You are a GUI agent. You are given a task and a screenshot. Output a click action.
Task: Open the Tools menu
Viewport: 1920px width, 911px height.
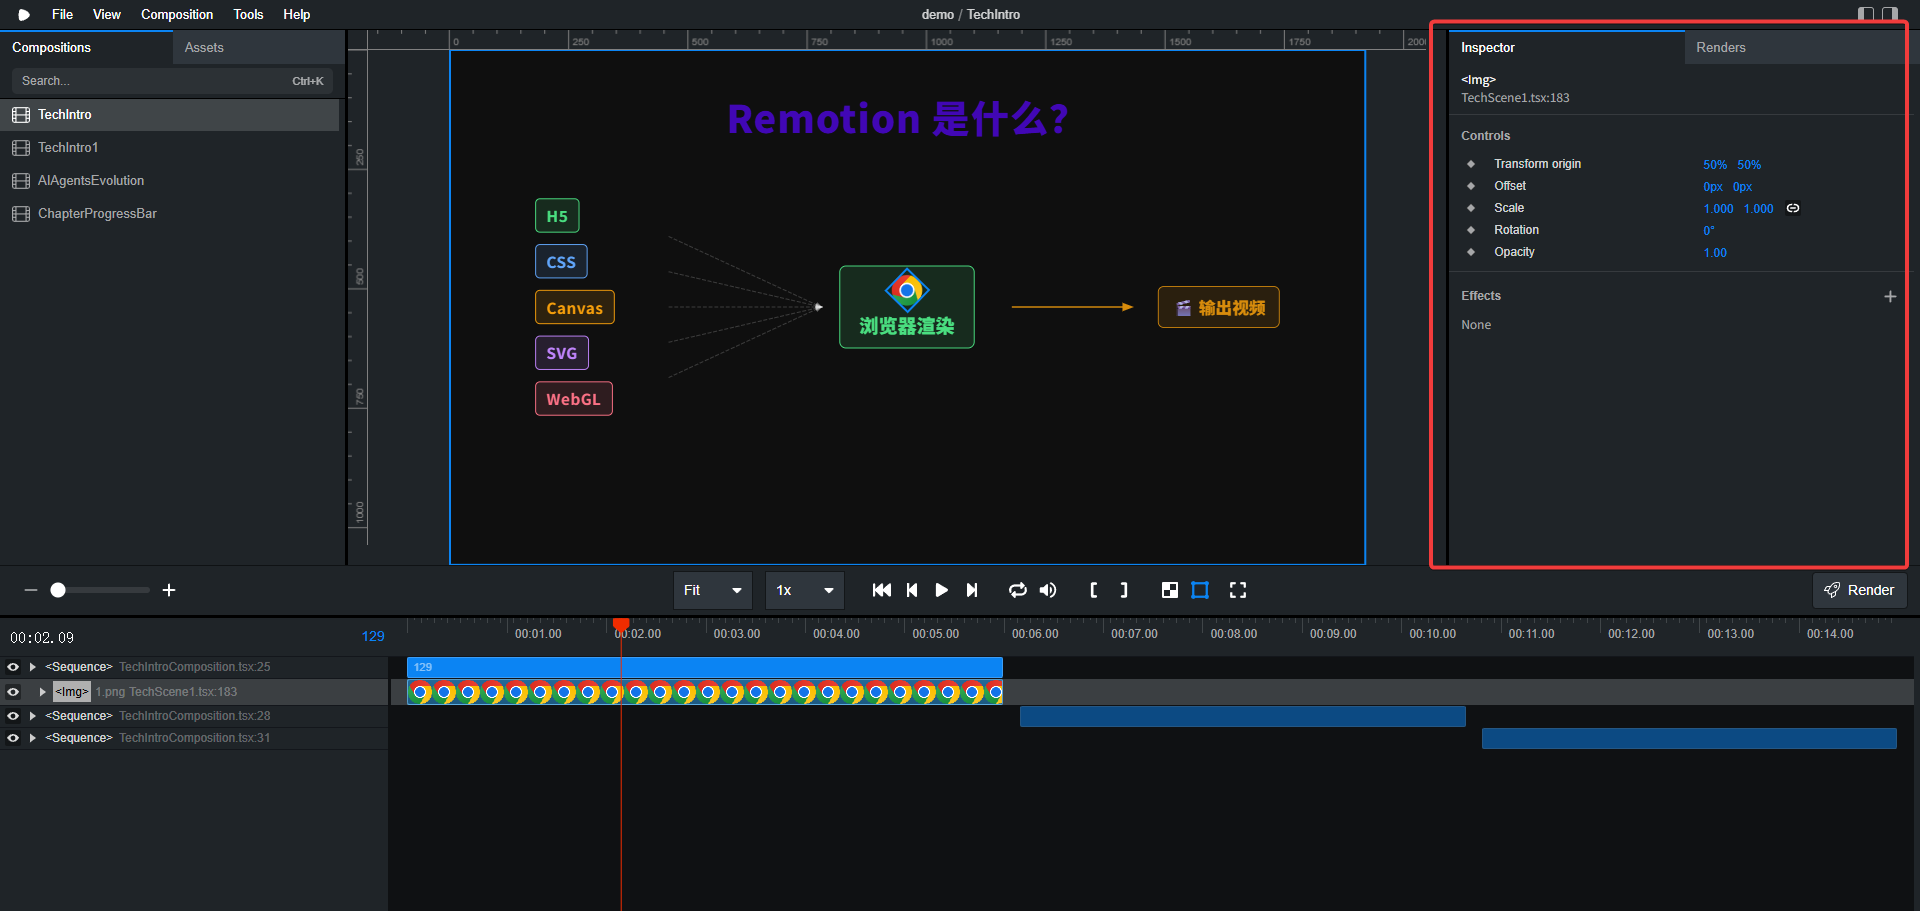248,14
